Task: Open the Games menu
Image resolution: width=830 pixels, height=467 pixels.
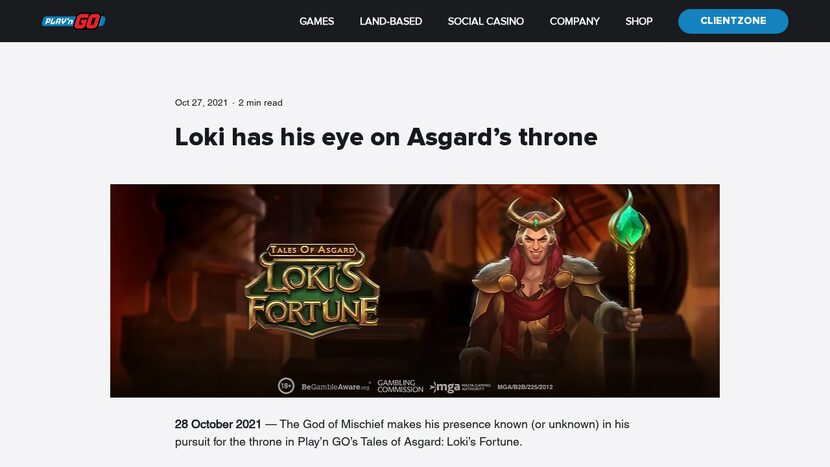Action: click(x=316, y=21)
